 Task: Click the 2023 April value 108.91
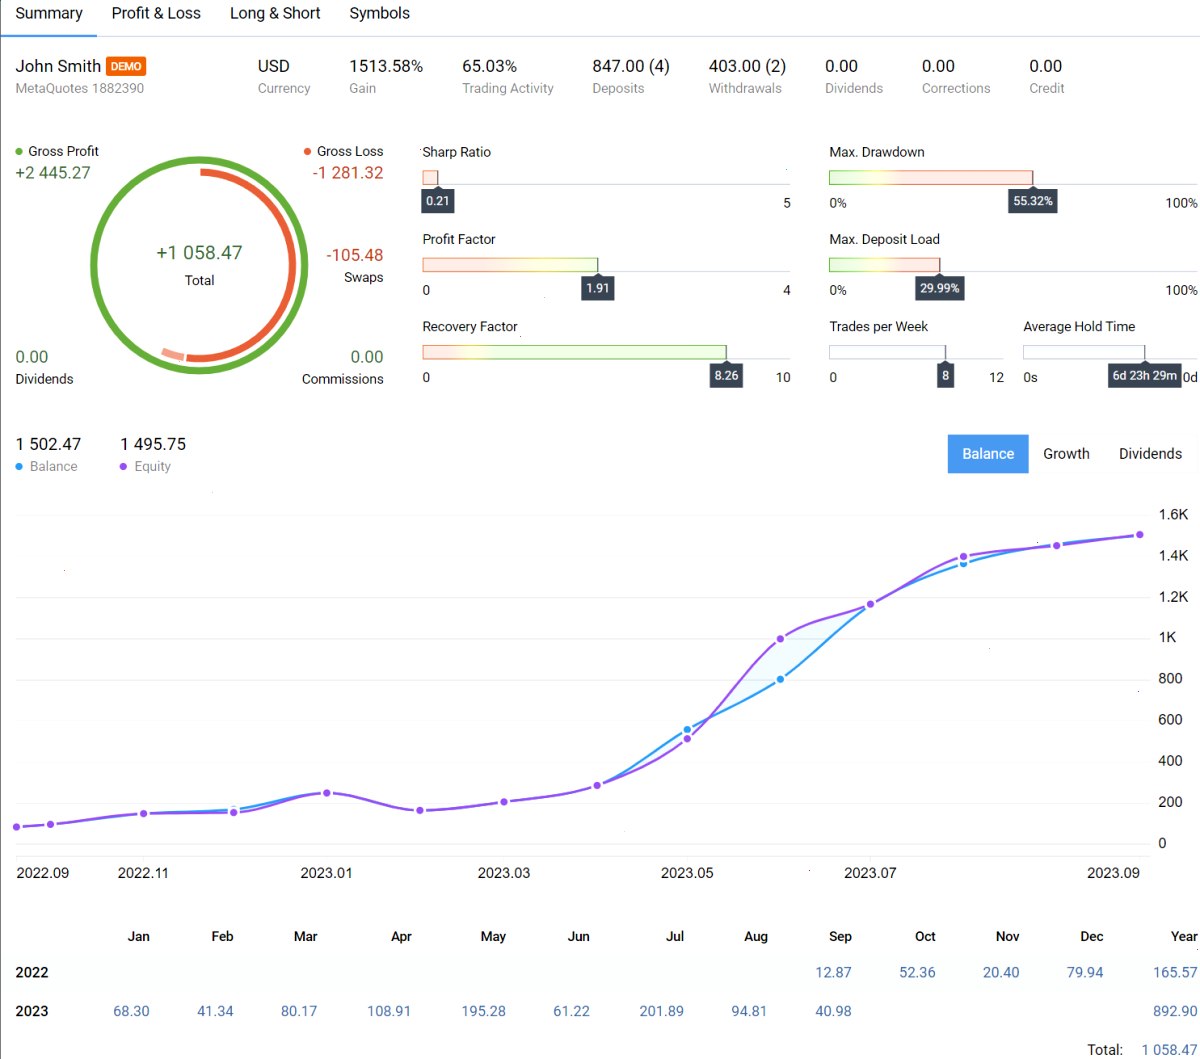click(x=389, y=1011)
